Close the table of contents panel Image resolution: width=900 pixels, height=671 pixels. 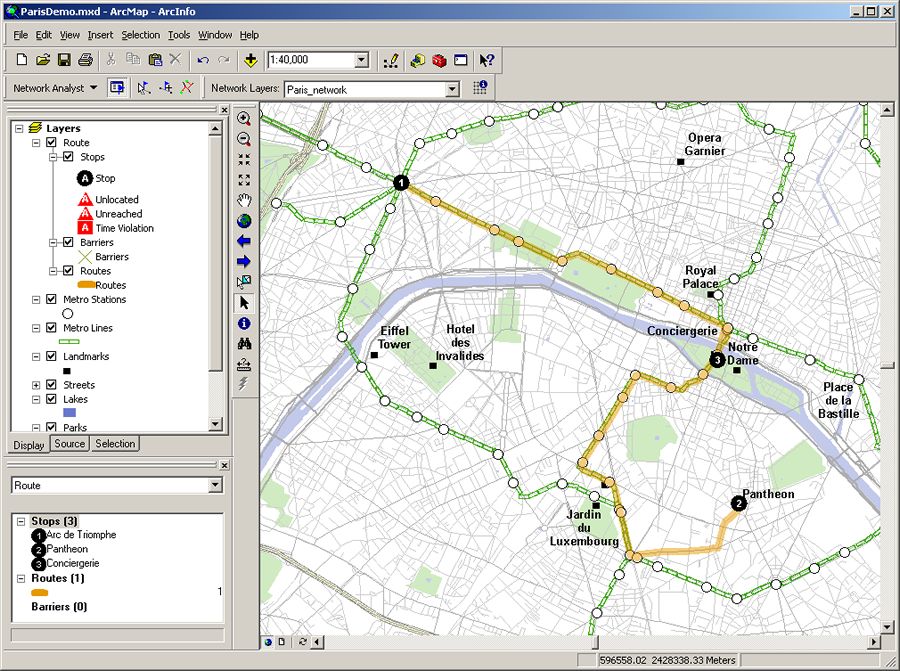pyautogui.click(x=224, y=110)
